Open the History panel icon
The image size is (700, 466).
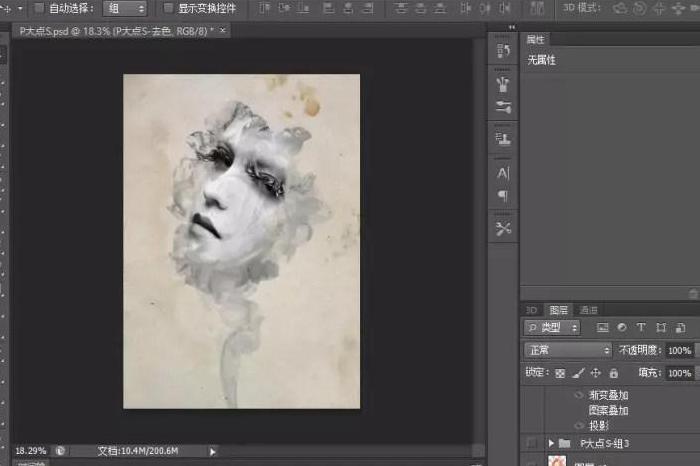pyautogui.click(x=503, y=51)
